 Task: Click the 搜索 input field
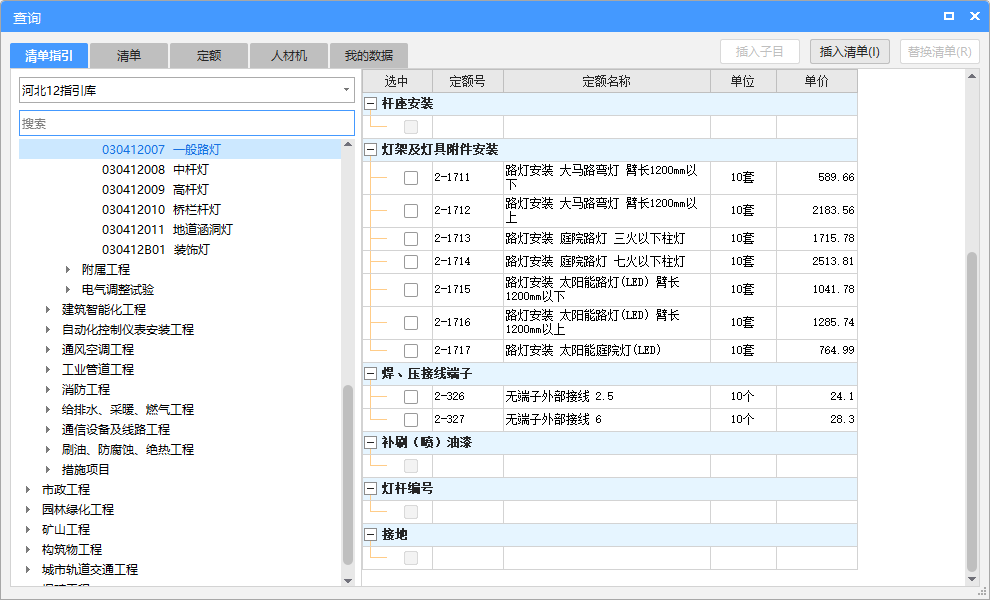pos(187,123)
